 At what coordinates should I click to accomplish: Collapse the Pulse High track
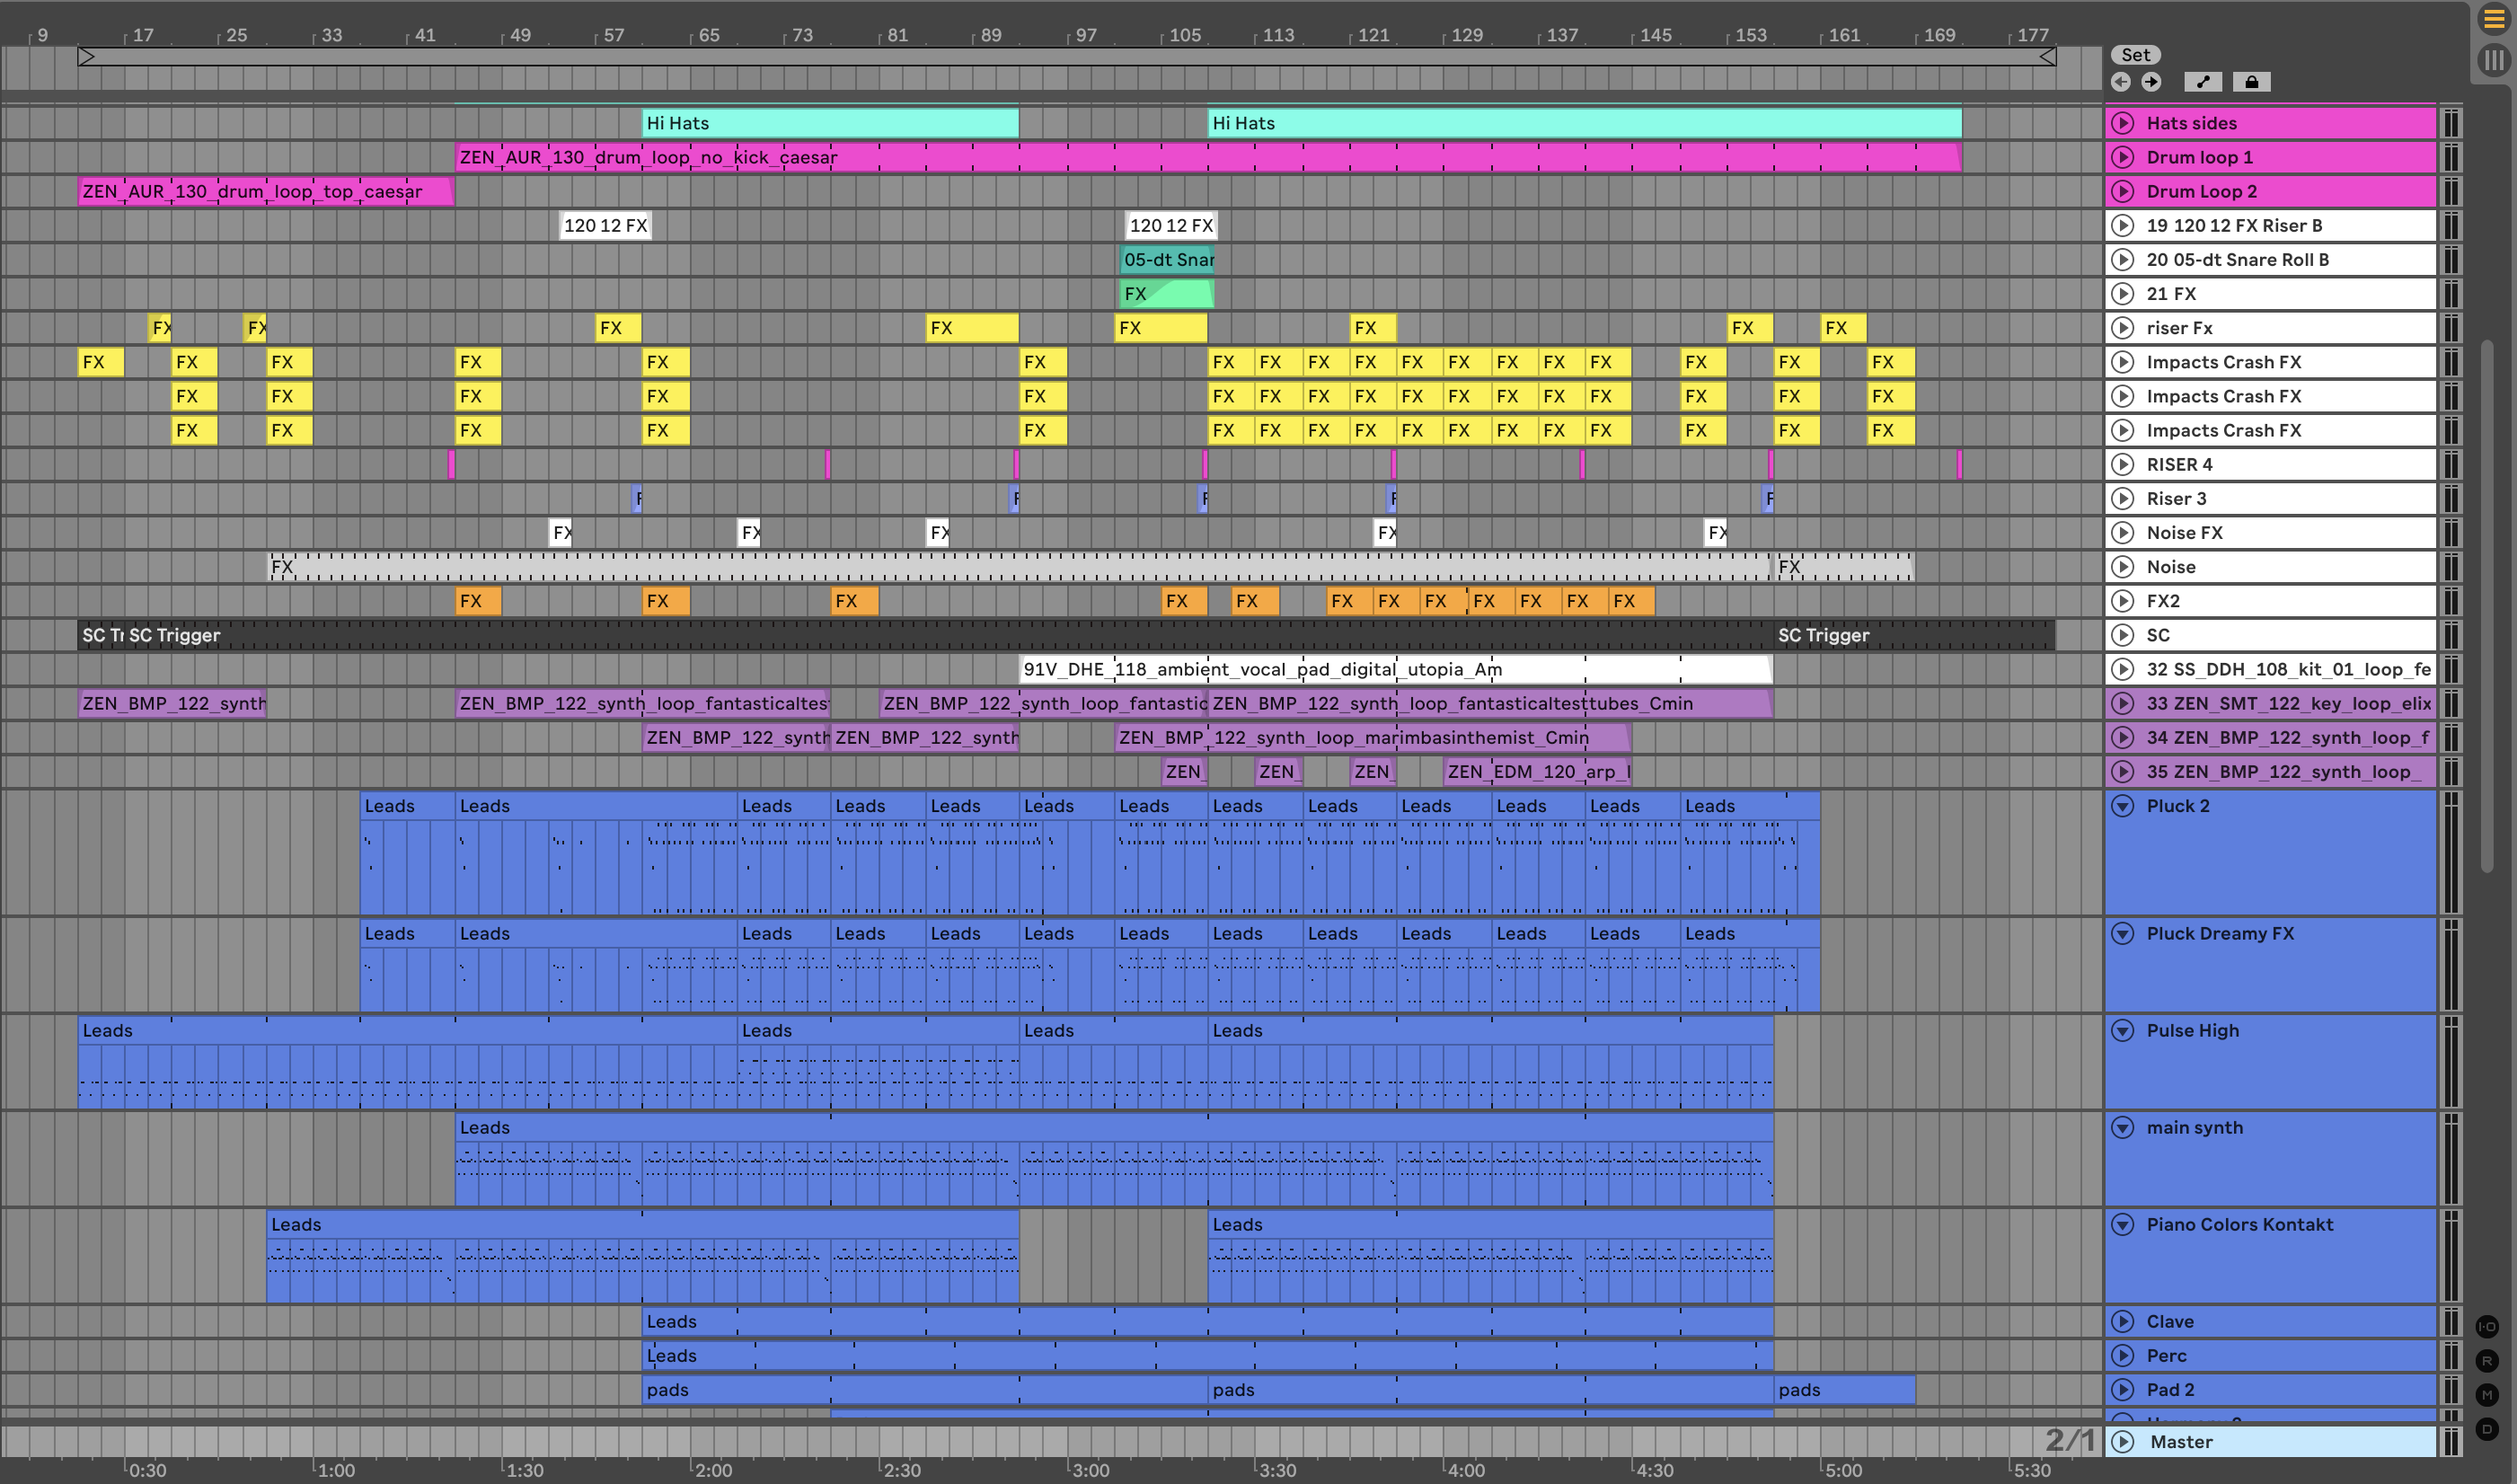(2122, 1030)
